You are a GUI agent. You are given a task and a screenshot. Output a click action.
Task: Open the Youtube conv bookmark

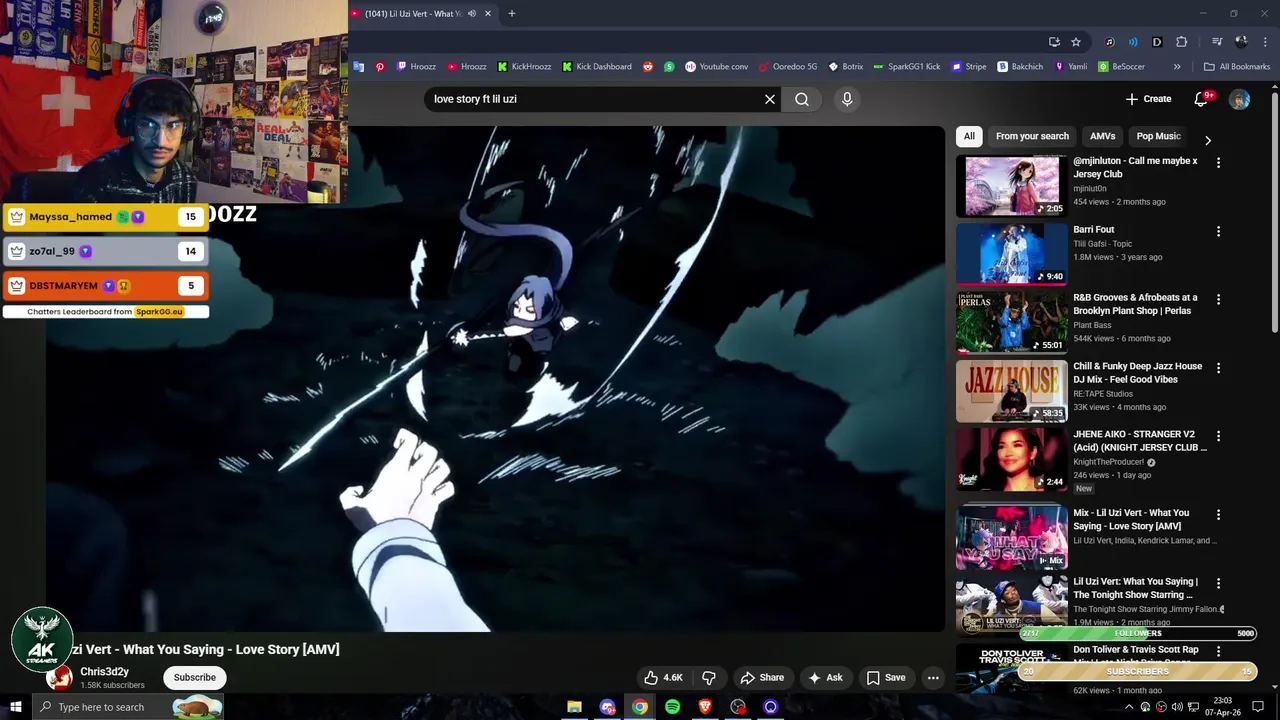click(x=716, y=67)
